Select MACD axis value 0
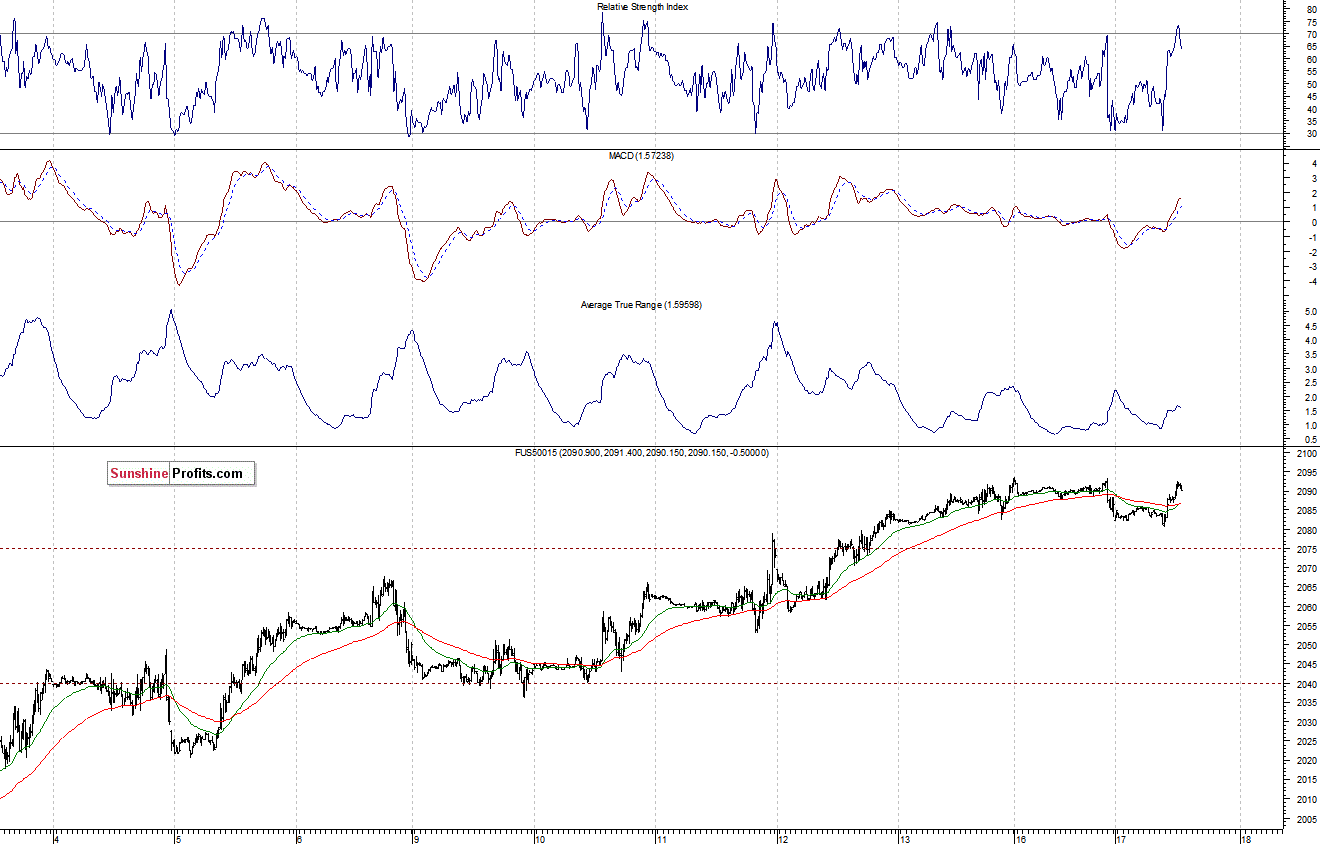This screenshot has height=844, width=1320. [1313, 222]
